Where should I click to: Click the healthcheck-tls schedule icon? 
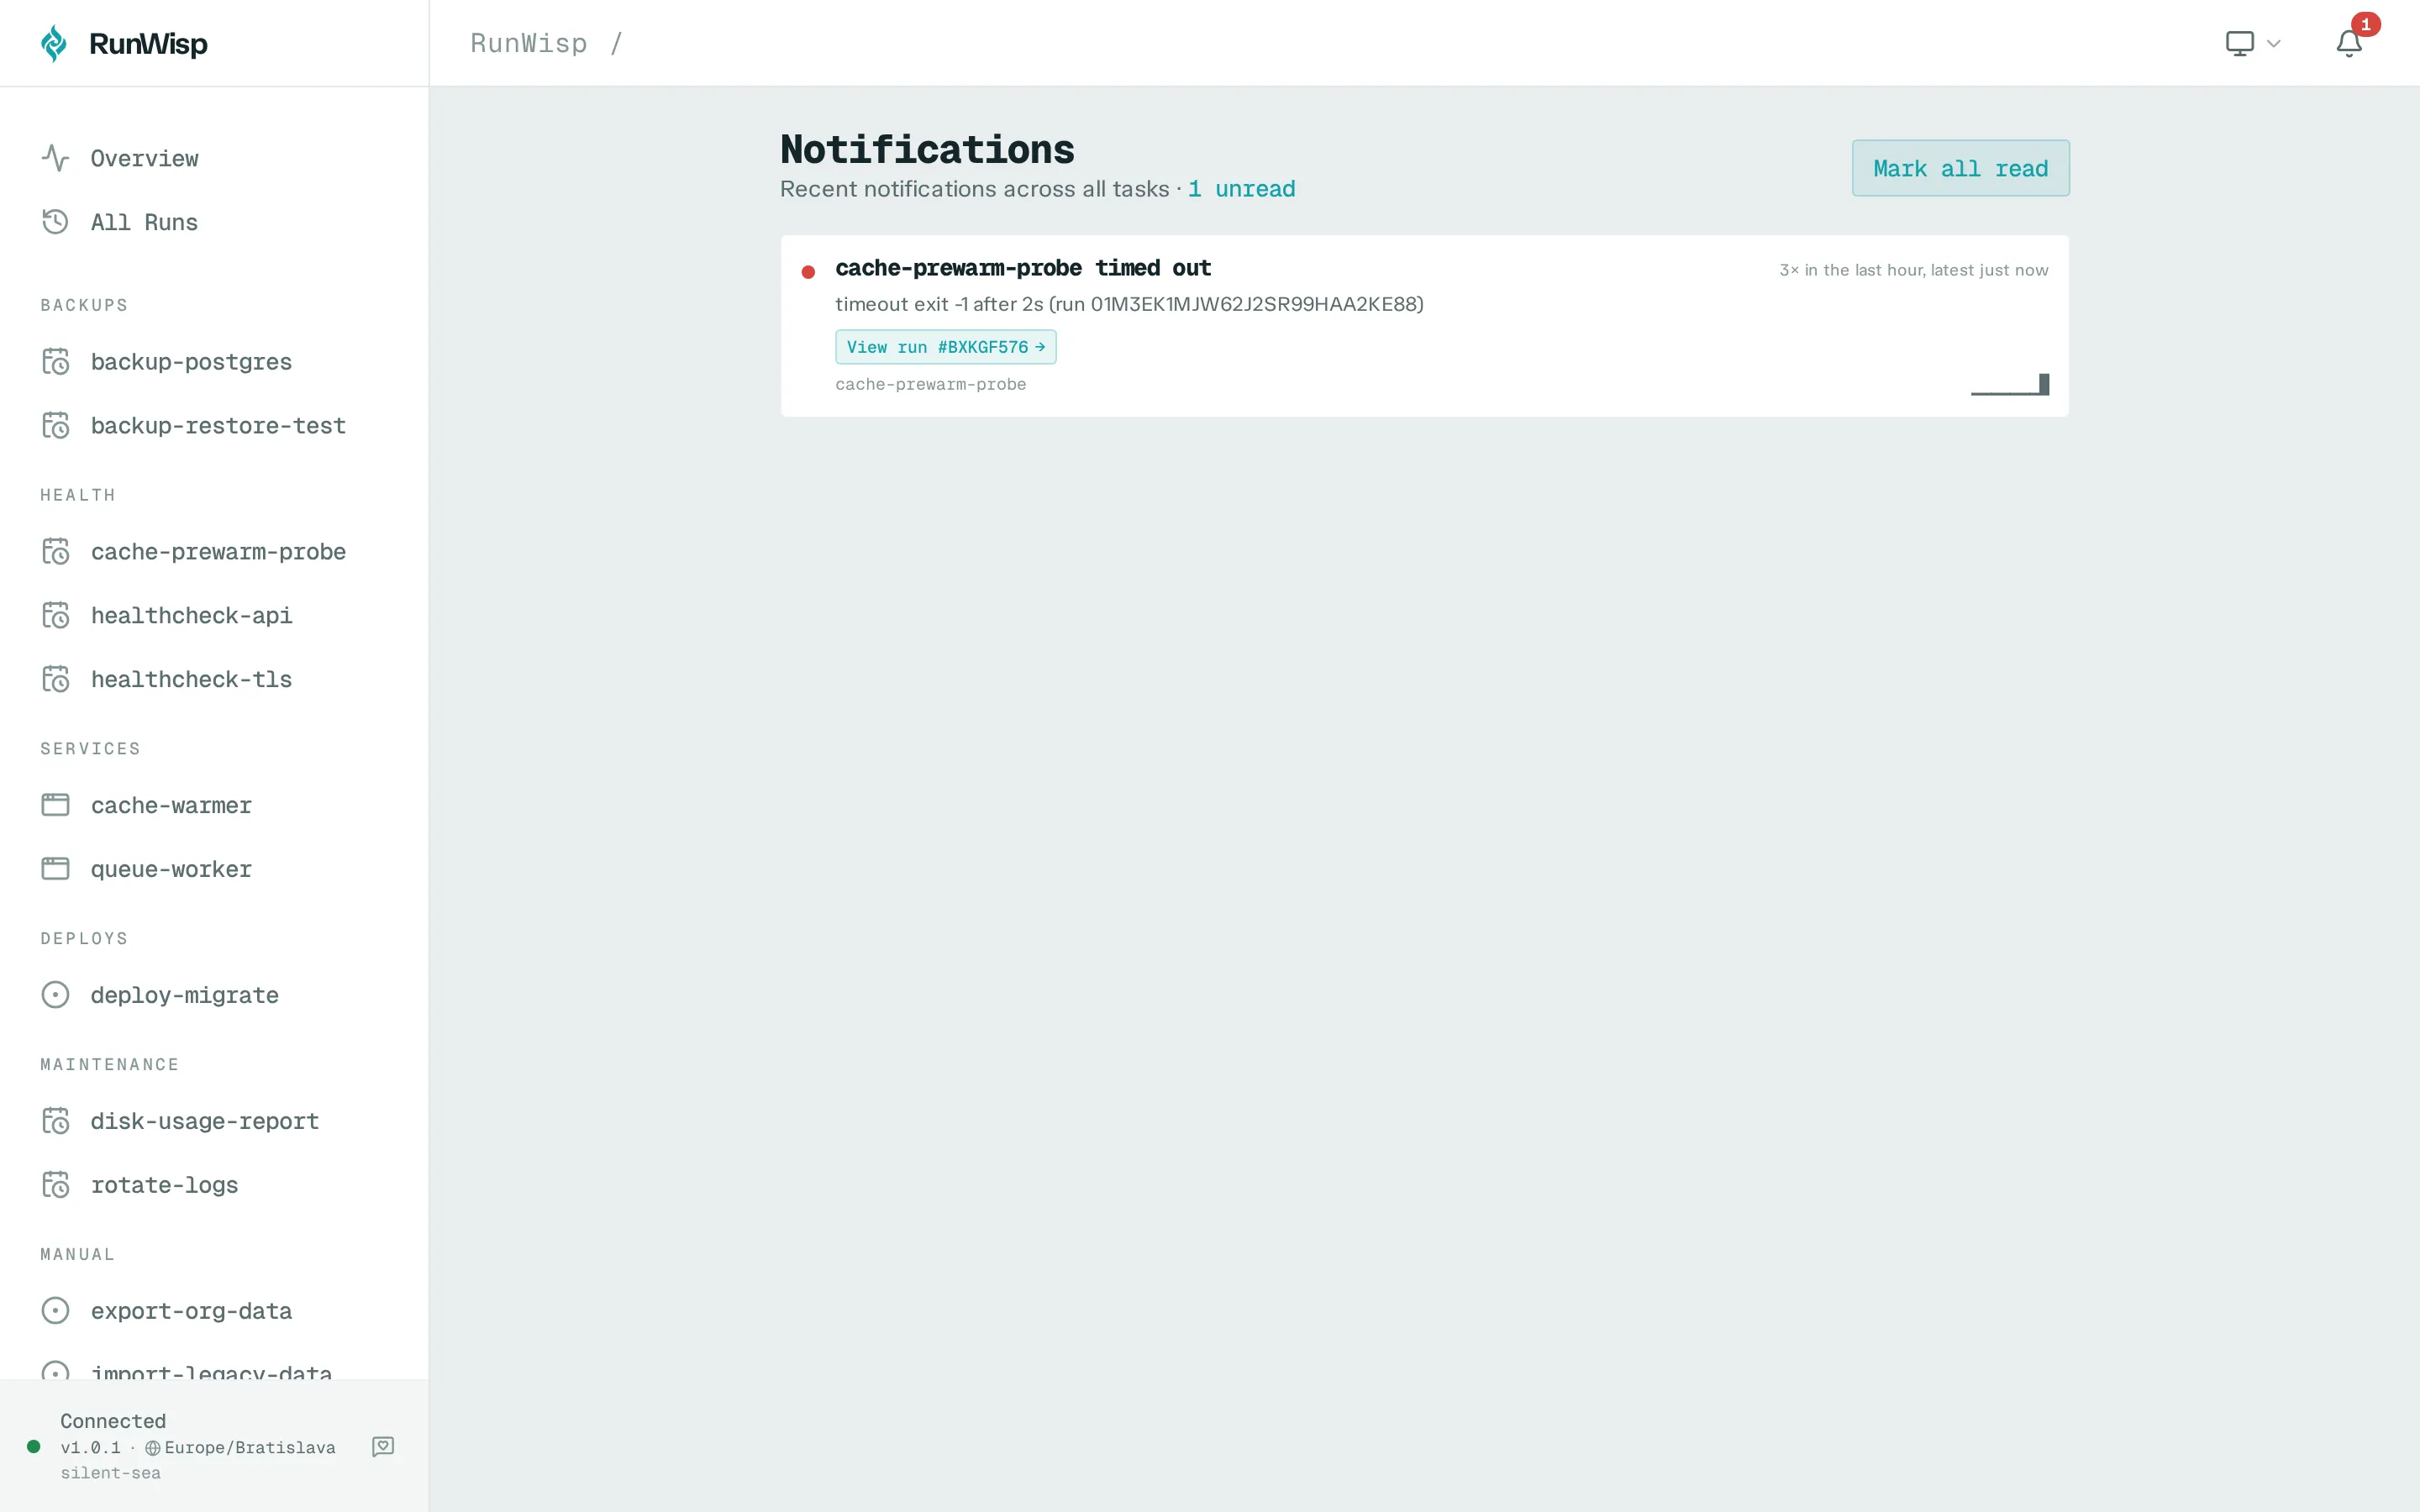coord(55,679)
